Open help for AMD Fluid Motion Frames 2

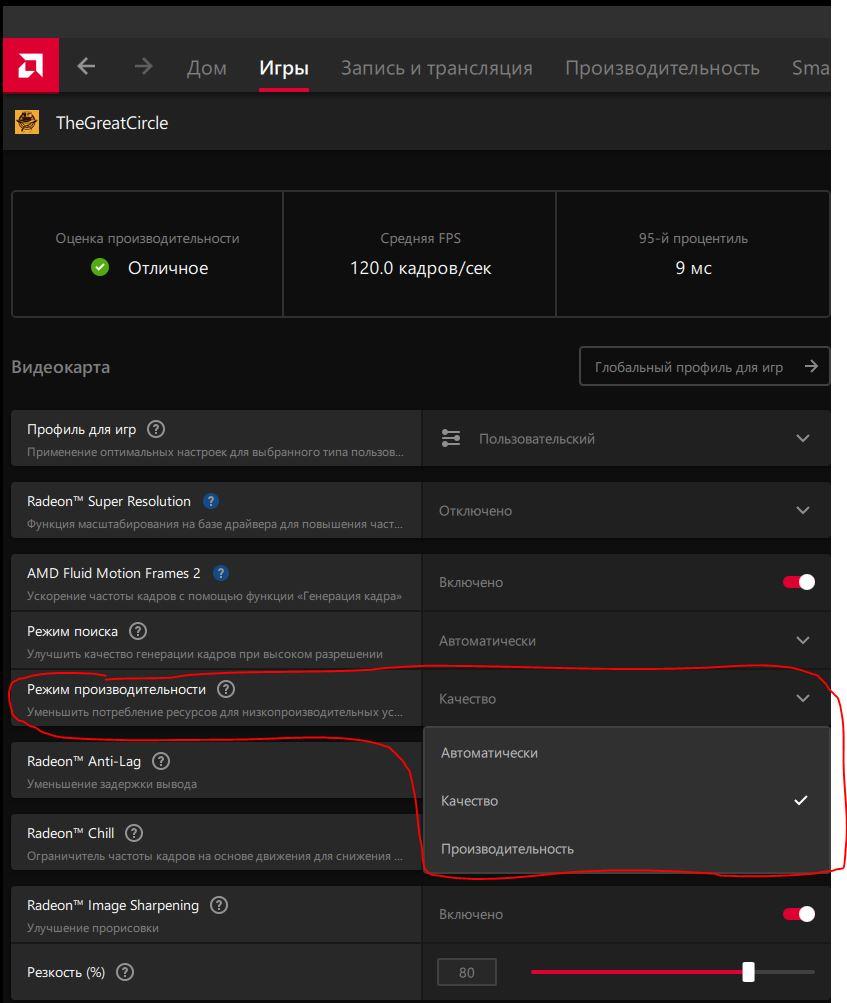point(221,574)
